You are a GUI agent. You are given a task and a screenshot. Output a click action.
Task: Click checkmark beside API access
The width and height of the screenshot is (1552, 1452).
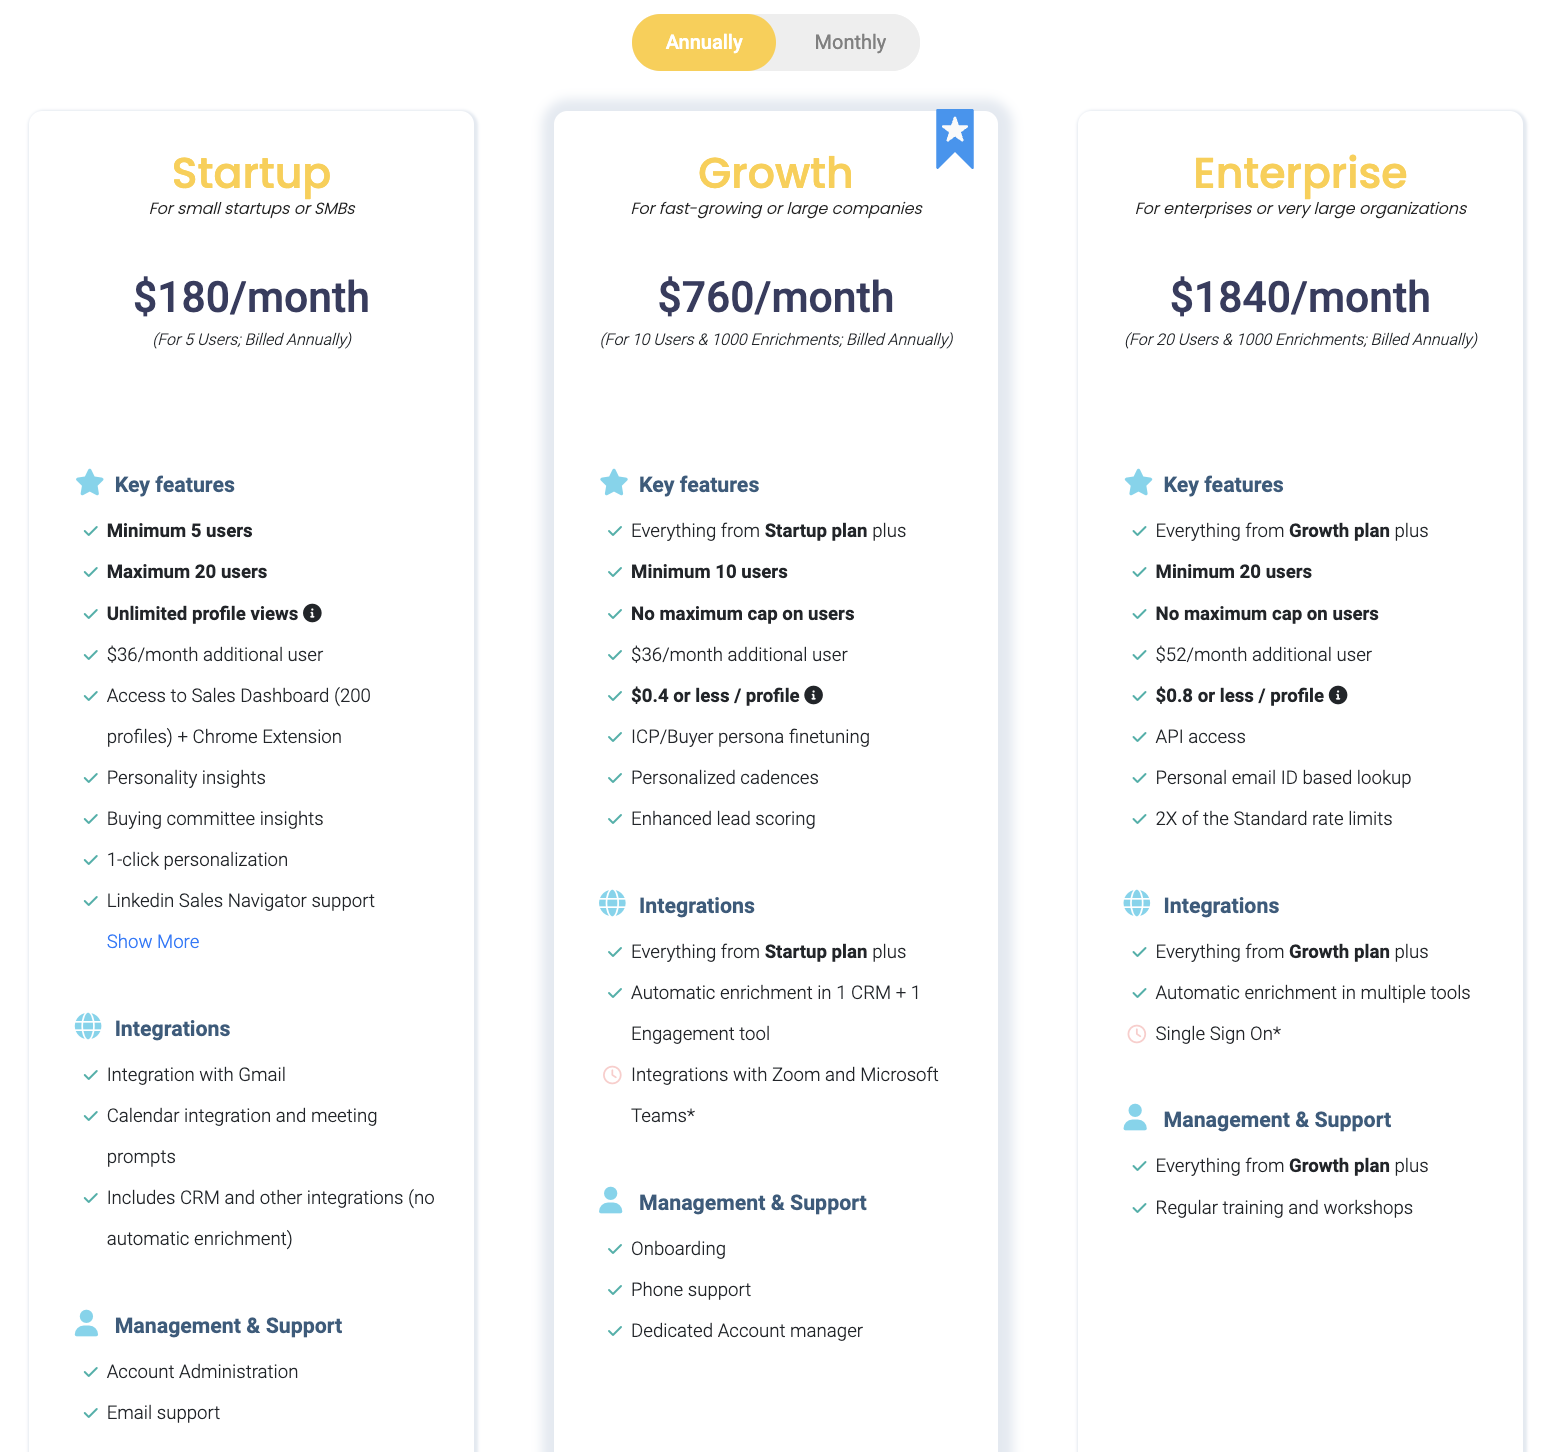(x=1139, y=737)
